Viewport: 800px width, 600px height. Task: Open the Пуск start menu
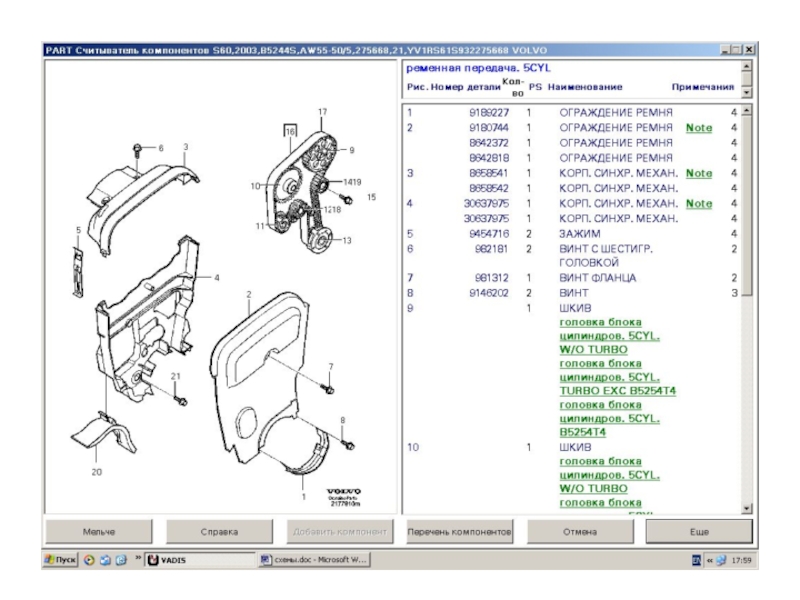point(60,560)
